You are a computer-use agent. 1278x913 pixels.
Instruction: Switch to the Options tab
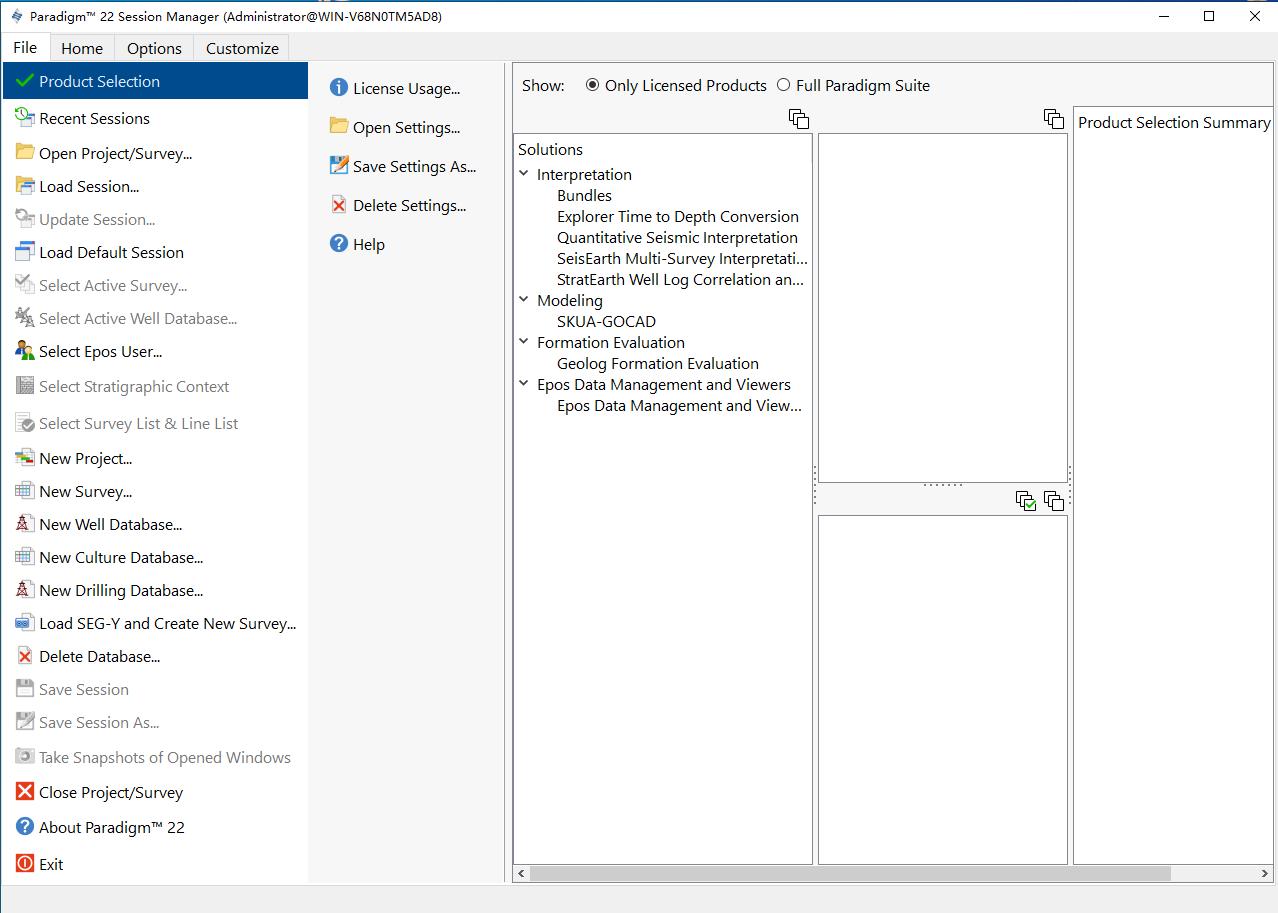pos(154,48)
